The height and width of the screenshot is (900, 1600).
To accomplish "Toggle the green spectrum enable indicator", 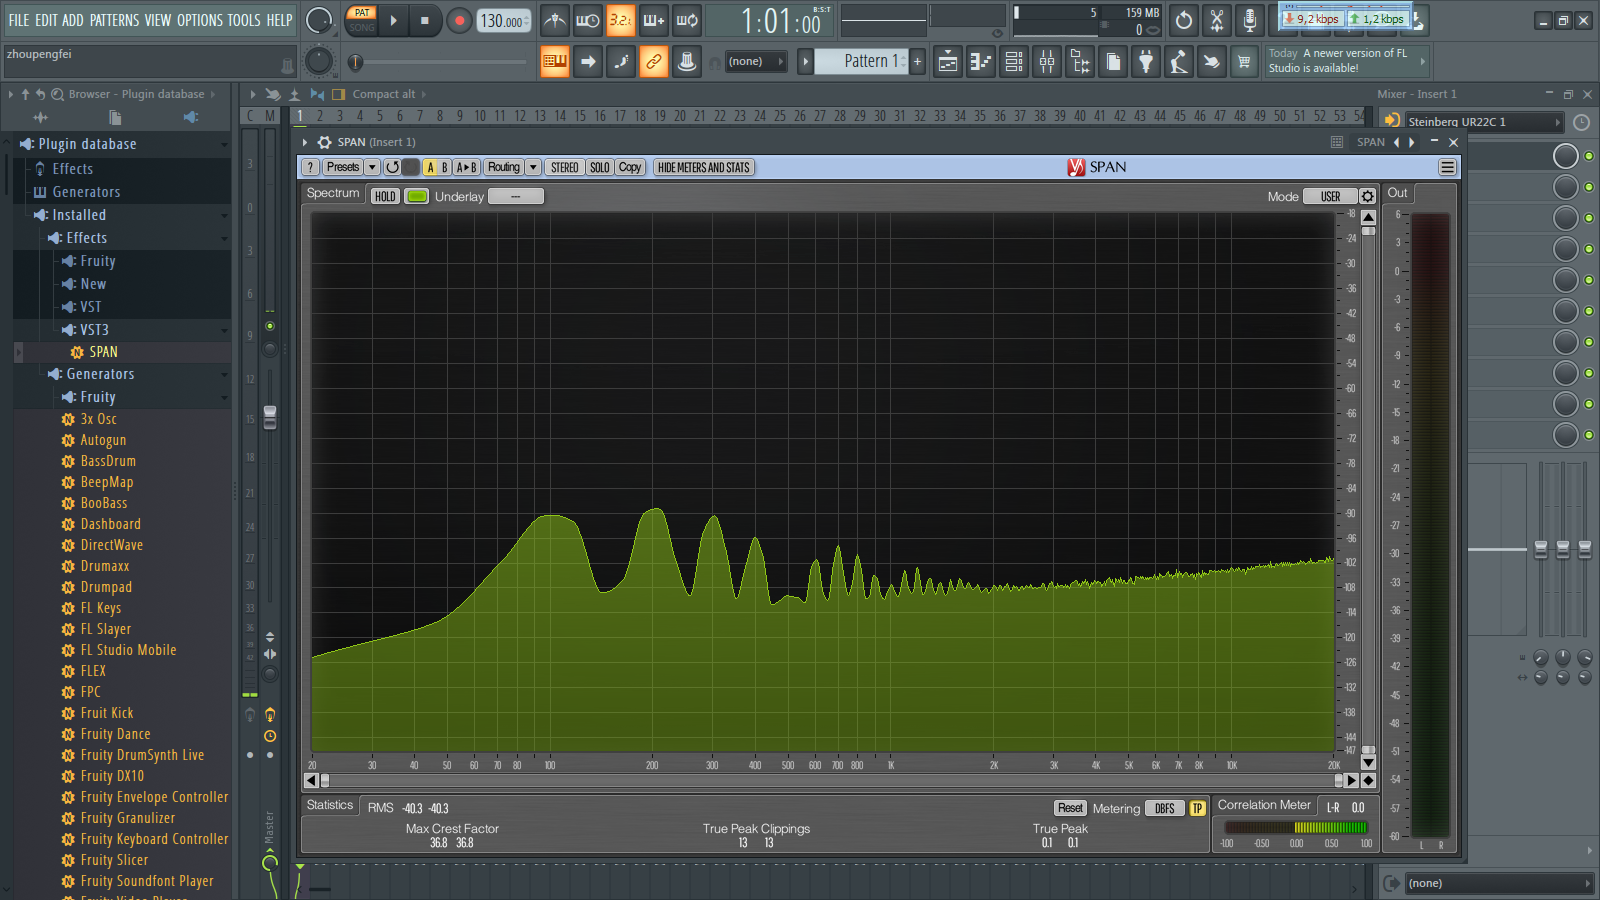I will [417, 196].
